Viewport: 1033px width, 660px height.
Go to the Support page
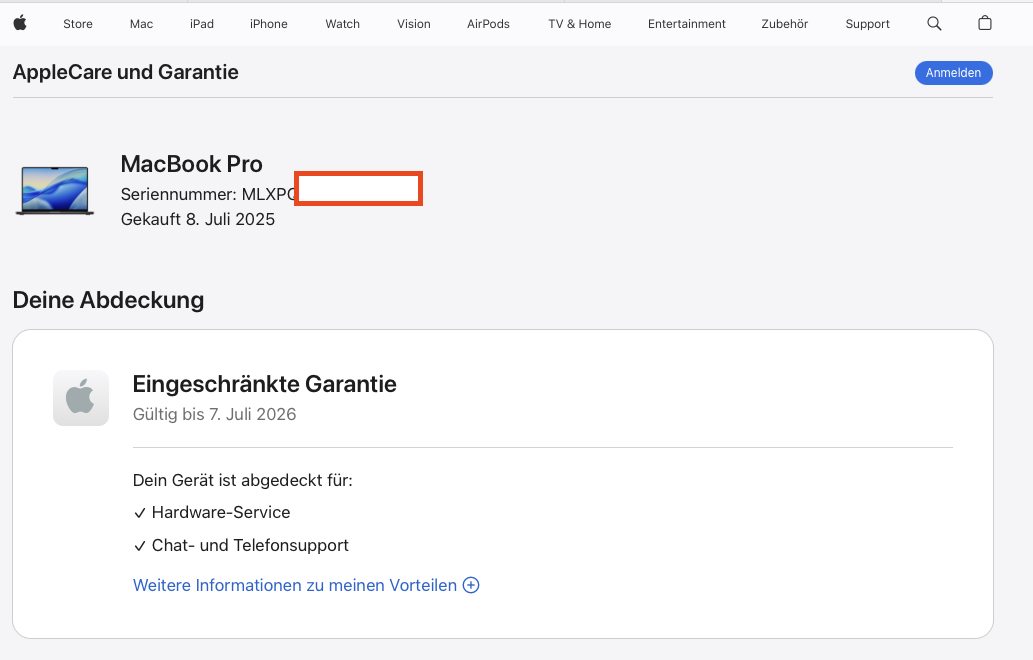click(867, 24)
